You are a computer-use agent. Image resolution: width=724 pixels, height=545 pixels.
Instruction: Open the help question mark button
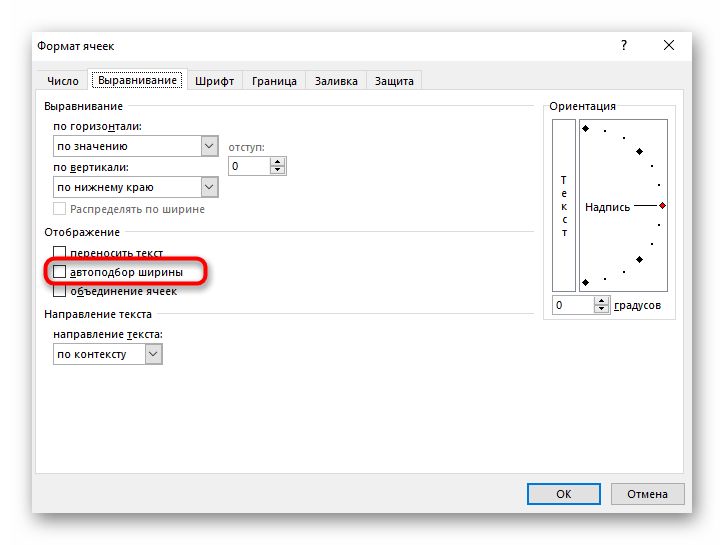624,45
